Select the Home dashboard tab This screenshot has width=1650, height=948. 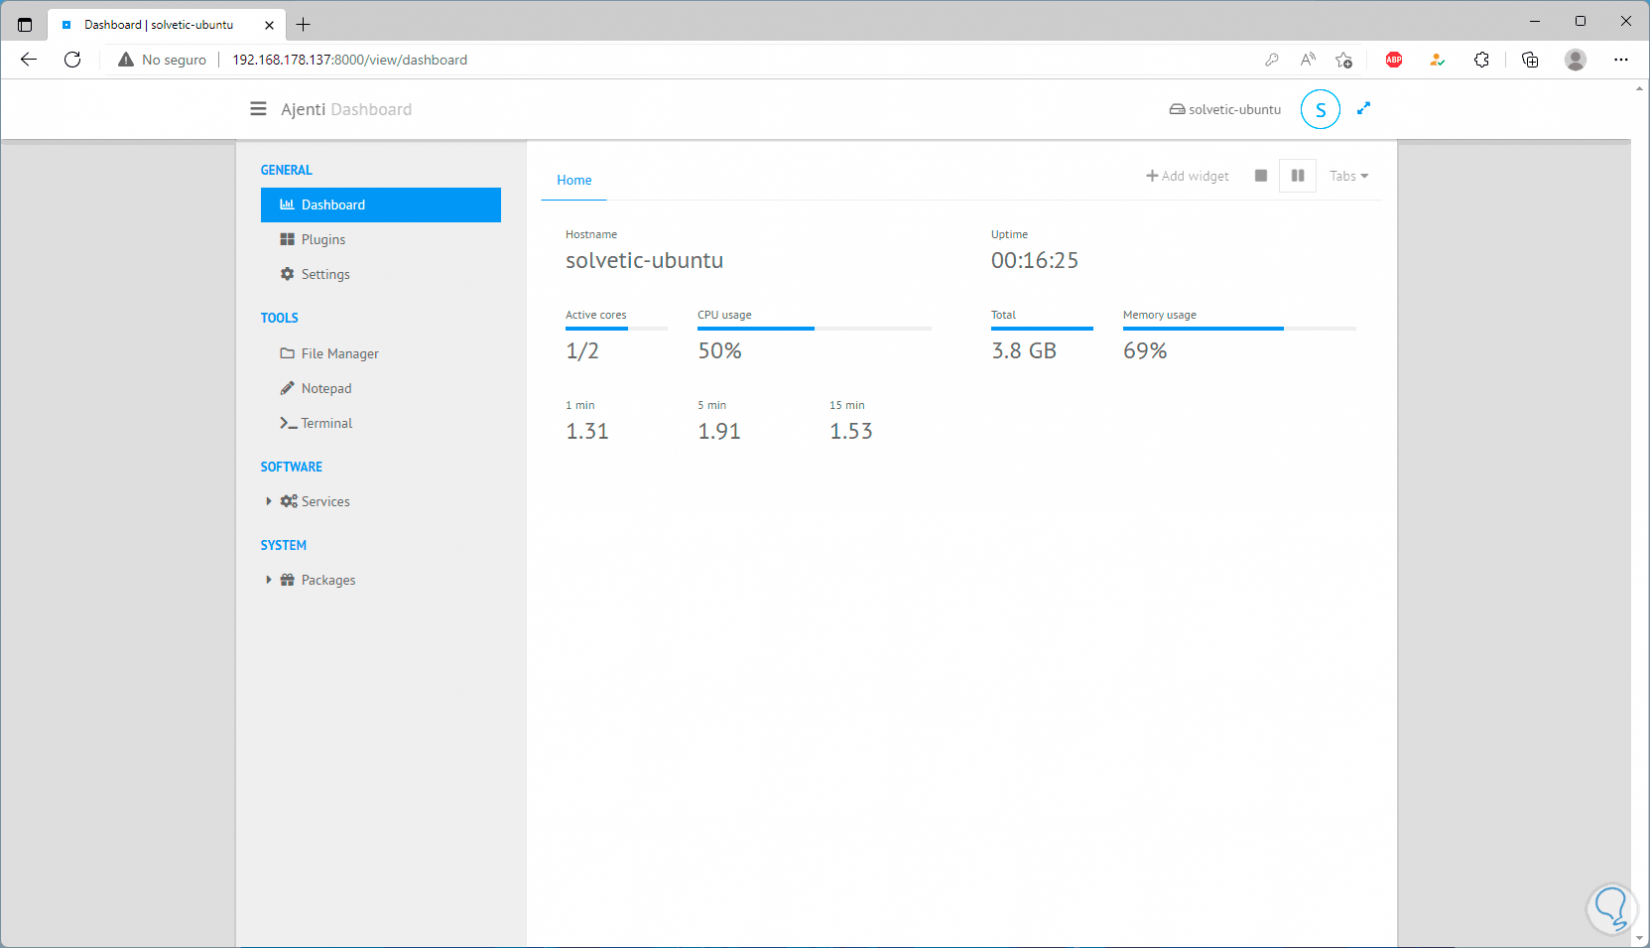[574, 180]
